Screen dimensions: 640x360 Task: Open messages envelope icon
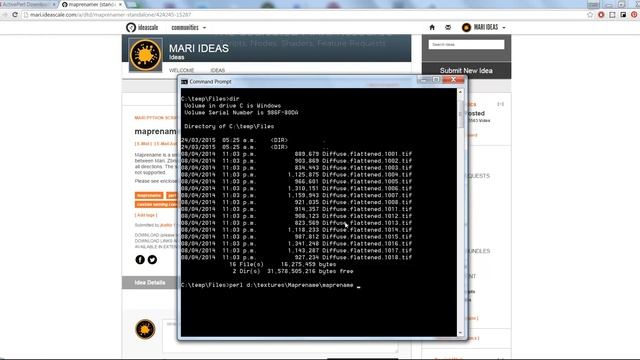448,27
